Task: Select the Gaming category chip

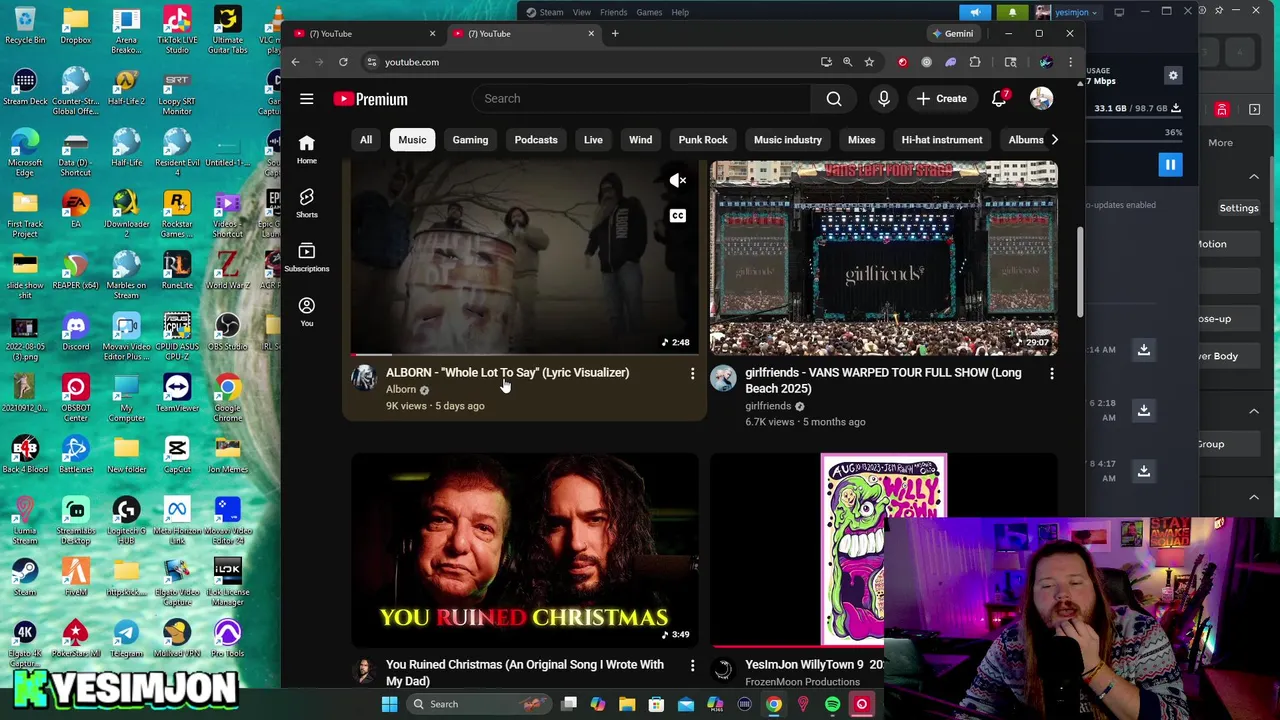Action: click(x=470, y=140)
